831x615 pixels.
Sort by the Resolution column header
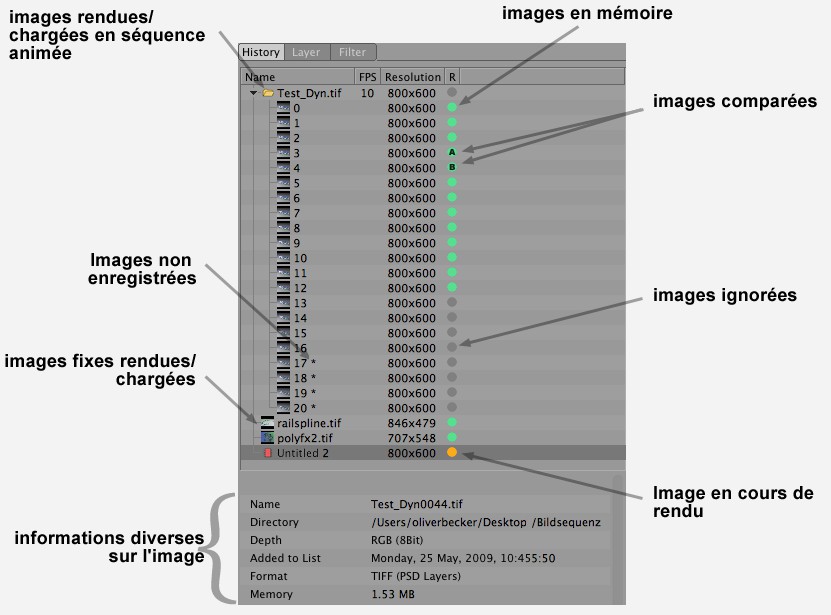412,77
